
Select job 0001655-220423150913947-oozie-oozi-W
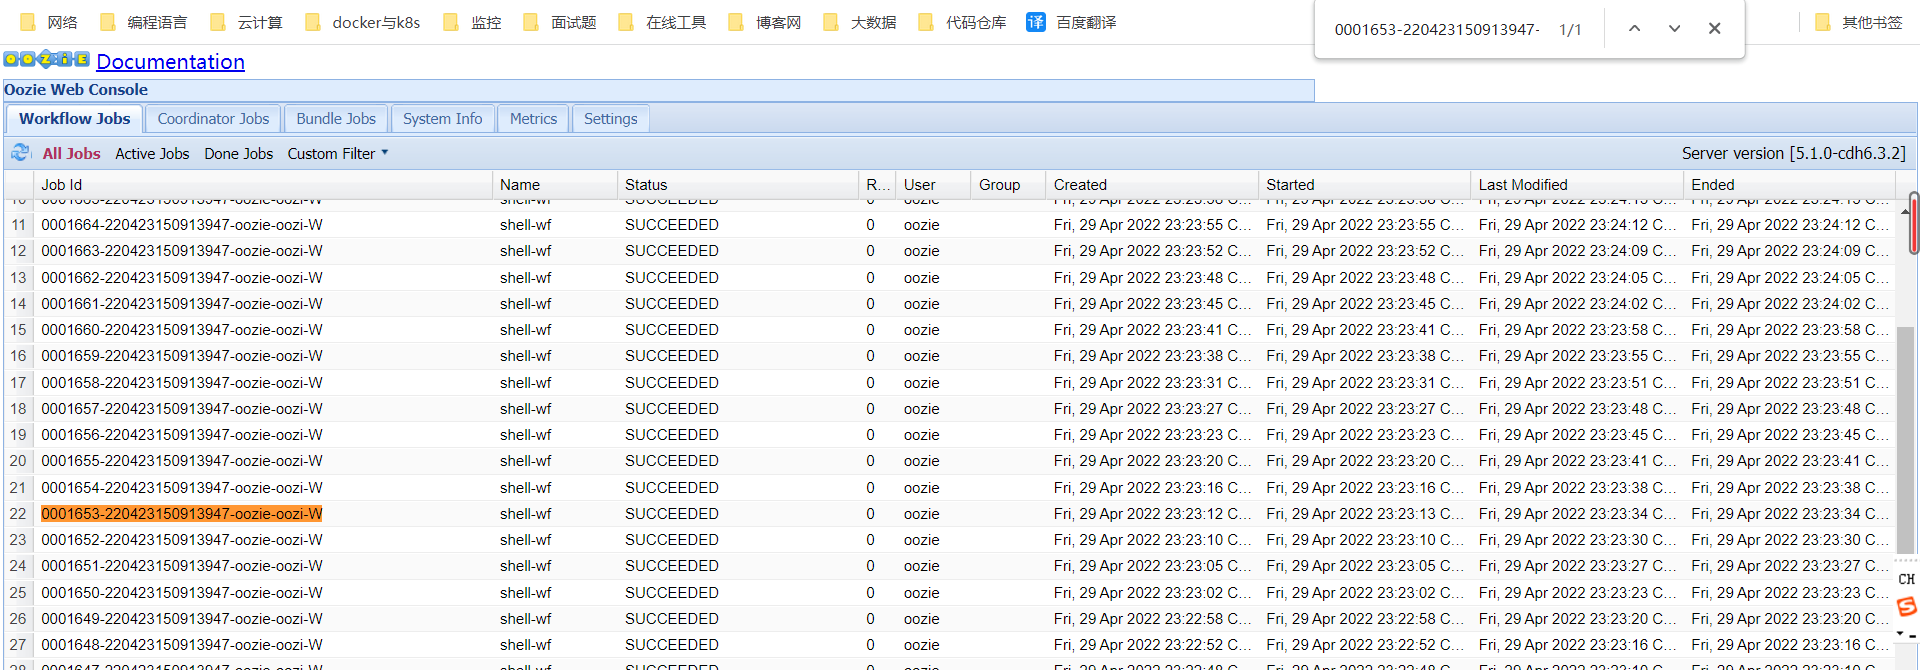point(182,461)
